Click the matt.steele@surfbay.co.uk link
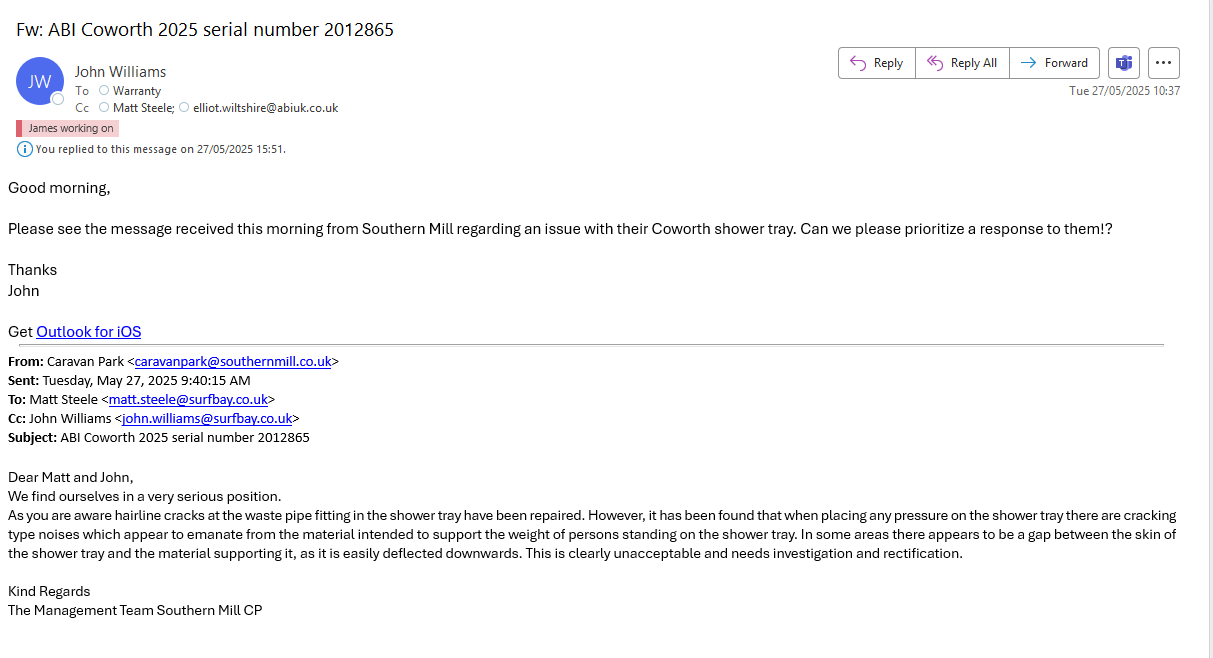Image resolution: width=1213 pixels, height=658 pixels. [188, 400]
